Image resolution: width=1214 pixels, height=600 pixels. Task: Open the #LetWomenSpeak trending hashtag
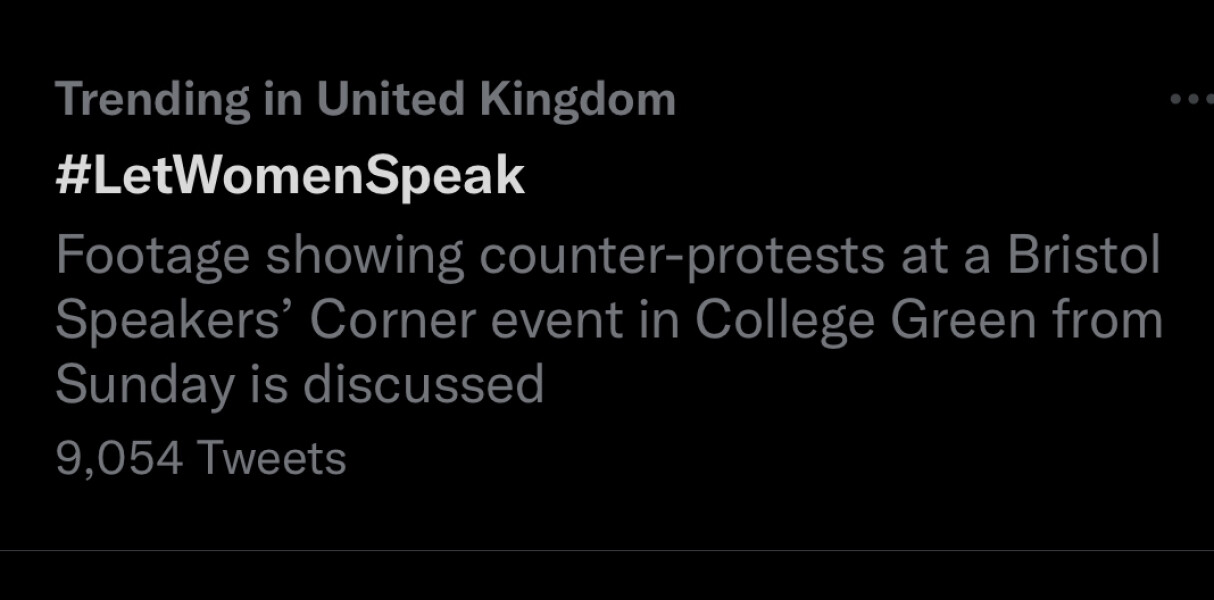point(290,177)
